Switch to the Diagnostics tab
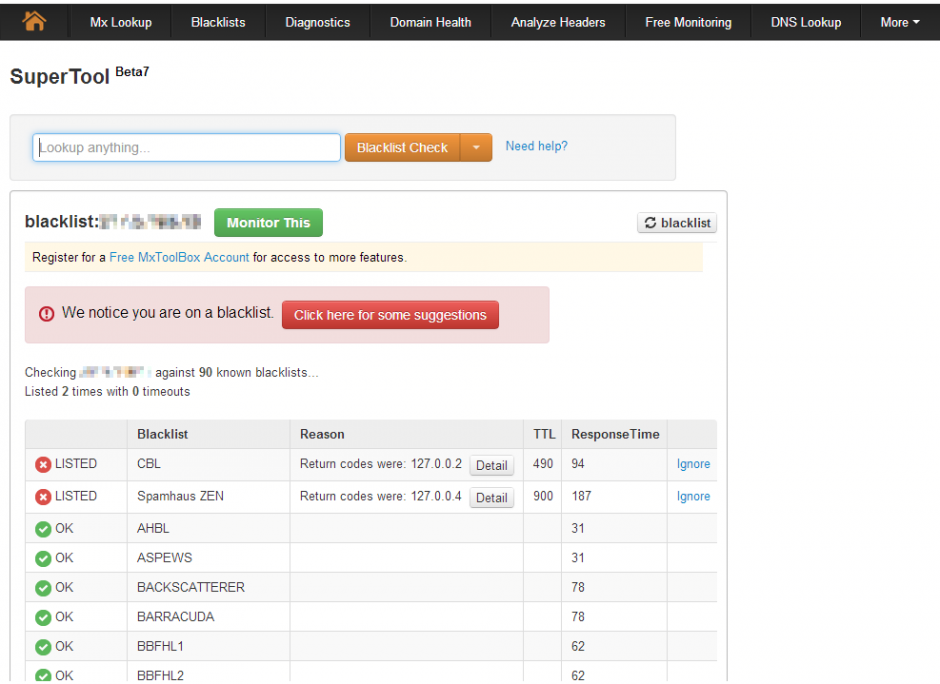Viewport: 940px width, 684px height. (317, 21)
